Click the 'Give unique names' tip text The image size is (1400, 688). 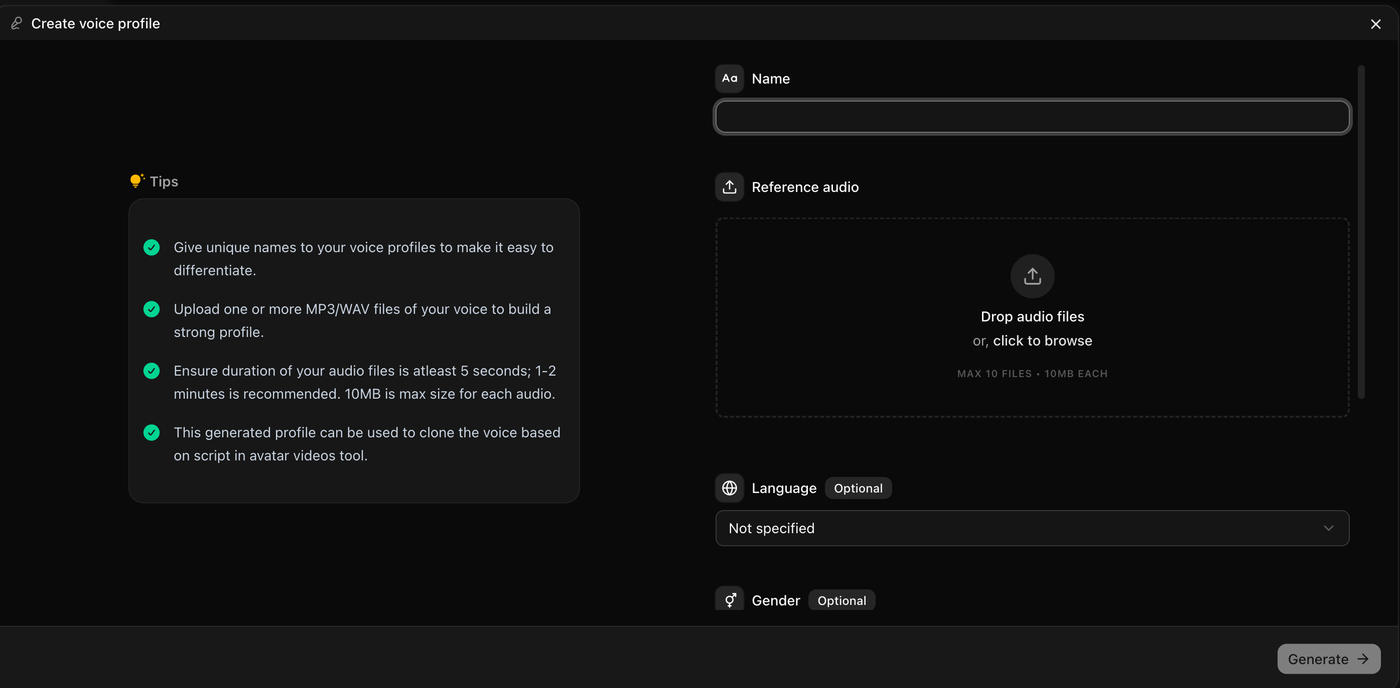pos(364,259)
